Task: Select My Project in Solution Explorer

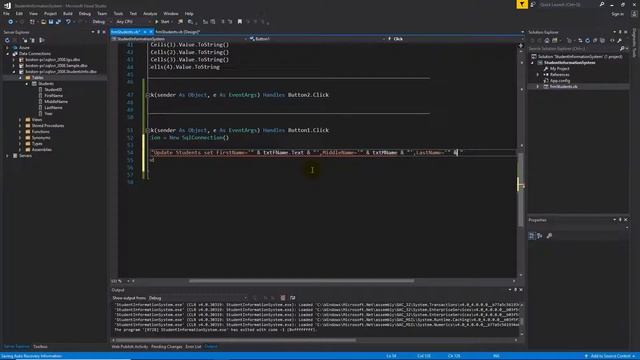Action: pyautogui.click(x=560, y=69)
